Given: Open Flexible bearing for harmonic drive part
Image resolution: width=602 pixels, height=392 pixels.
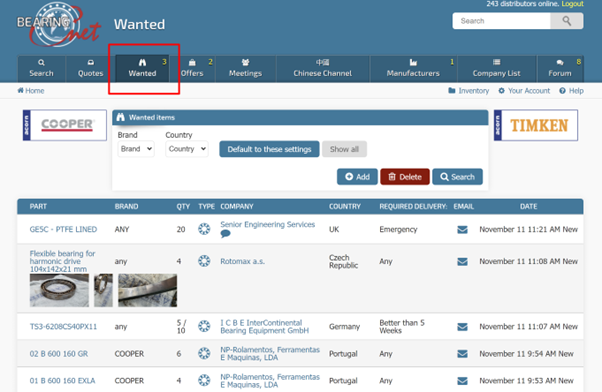Looking at the screenshot, I should [63, 261].
